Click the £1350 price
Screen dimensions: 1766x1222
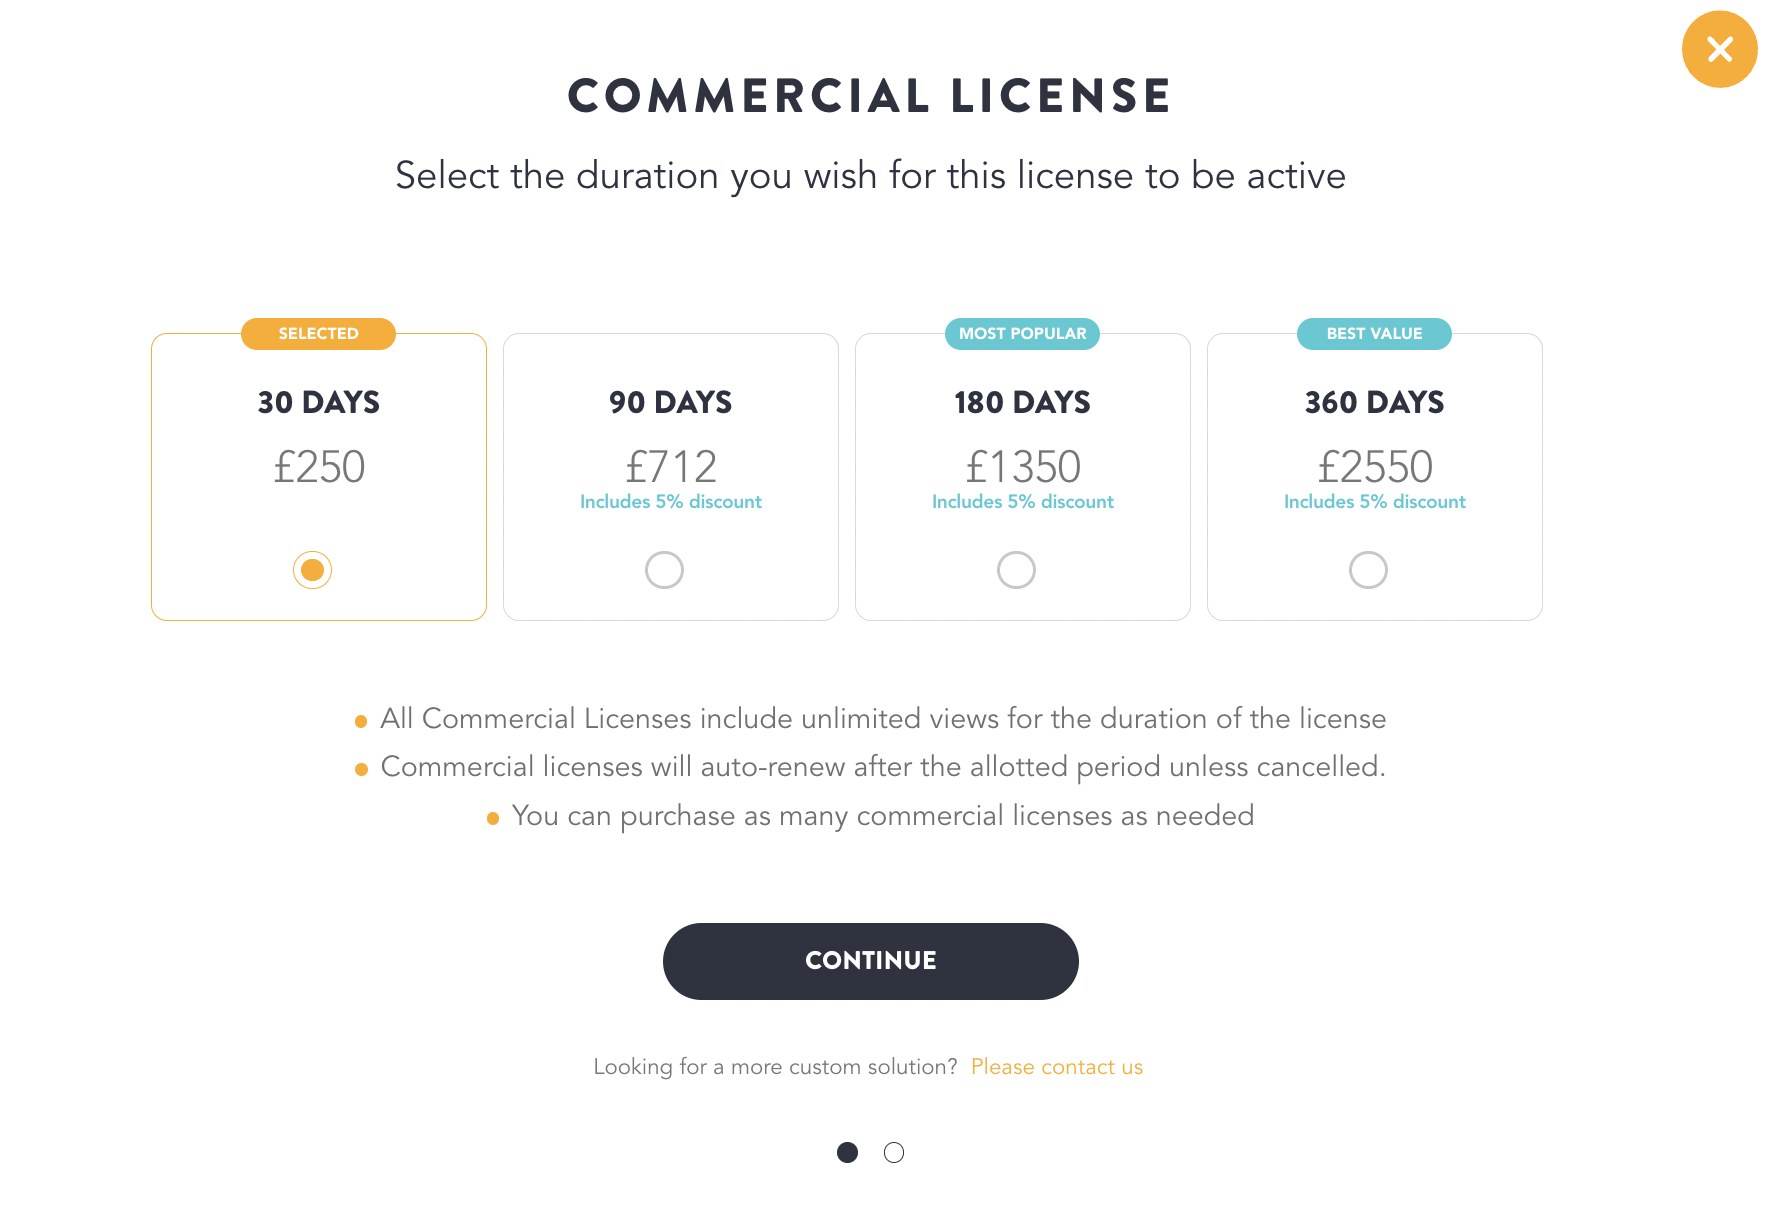click(1023, 467)
